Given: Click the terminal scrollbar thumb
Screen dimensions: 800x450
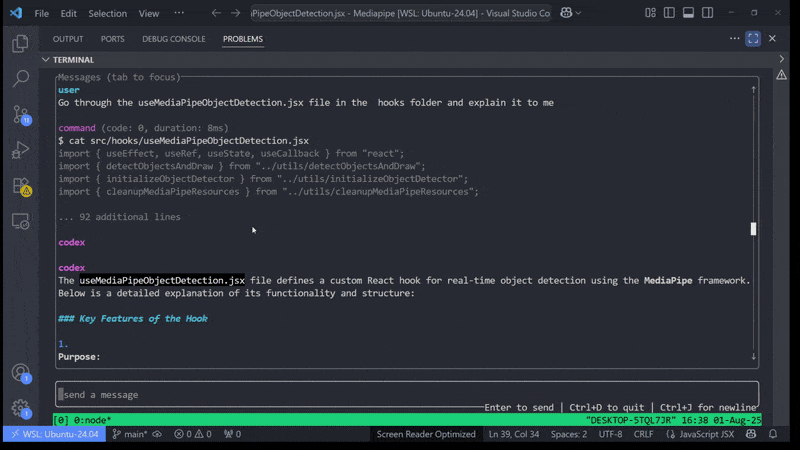Looking at the screenshot, I should coord(754,229).
